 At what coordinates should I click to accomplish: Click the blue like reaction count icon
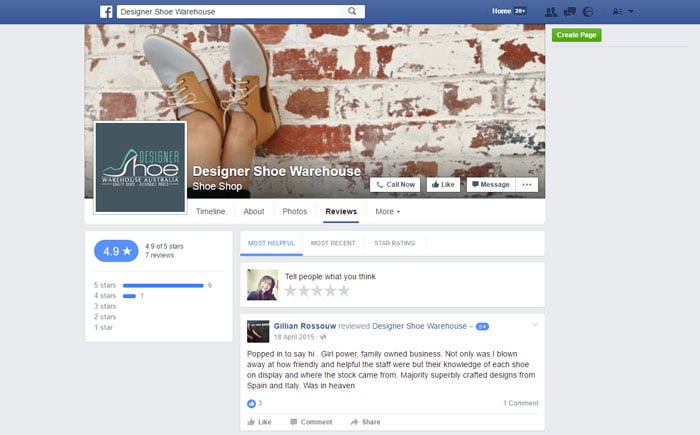coord(251,404)
